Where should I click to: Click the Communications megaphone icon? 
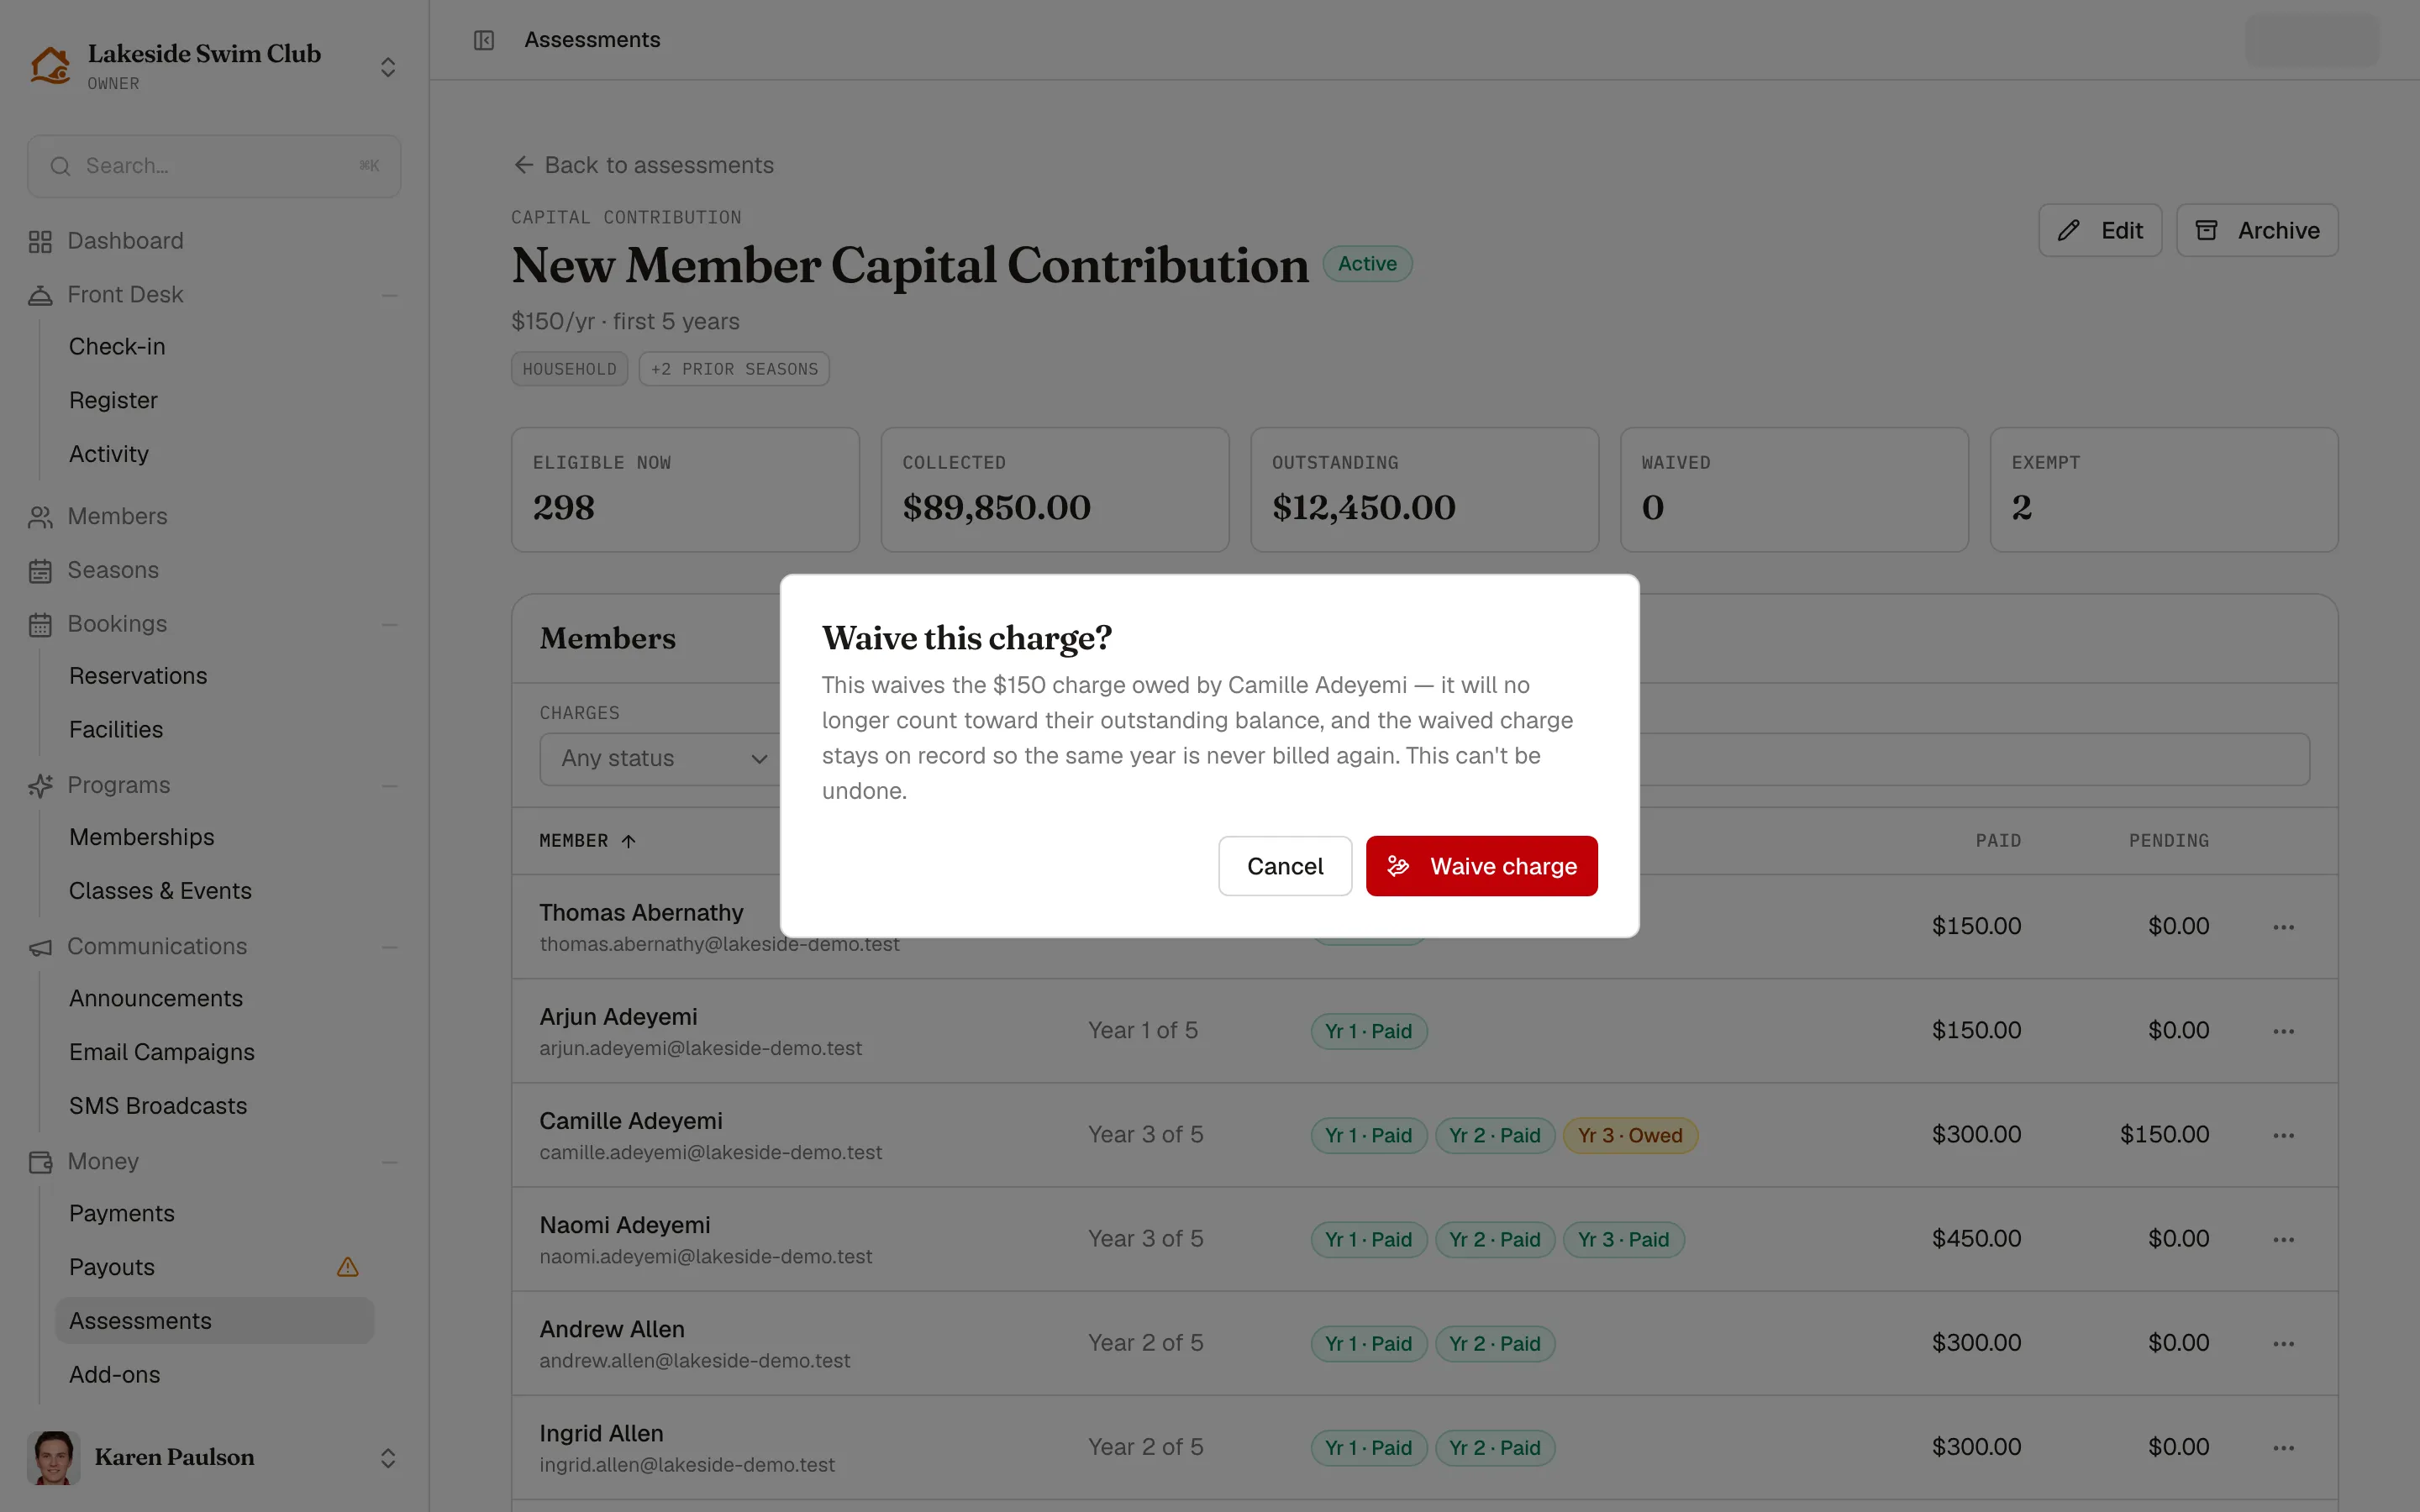pyautogui.click(x=40, y=947)
